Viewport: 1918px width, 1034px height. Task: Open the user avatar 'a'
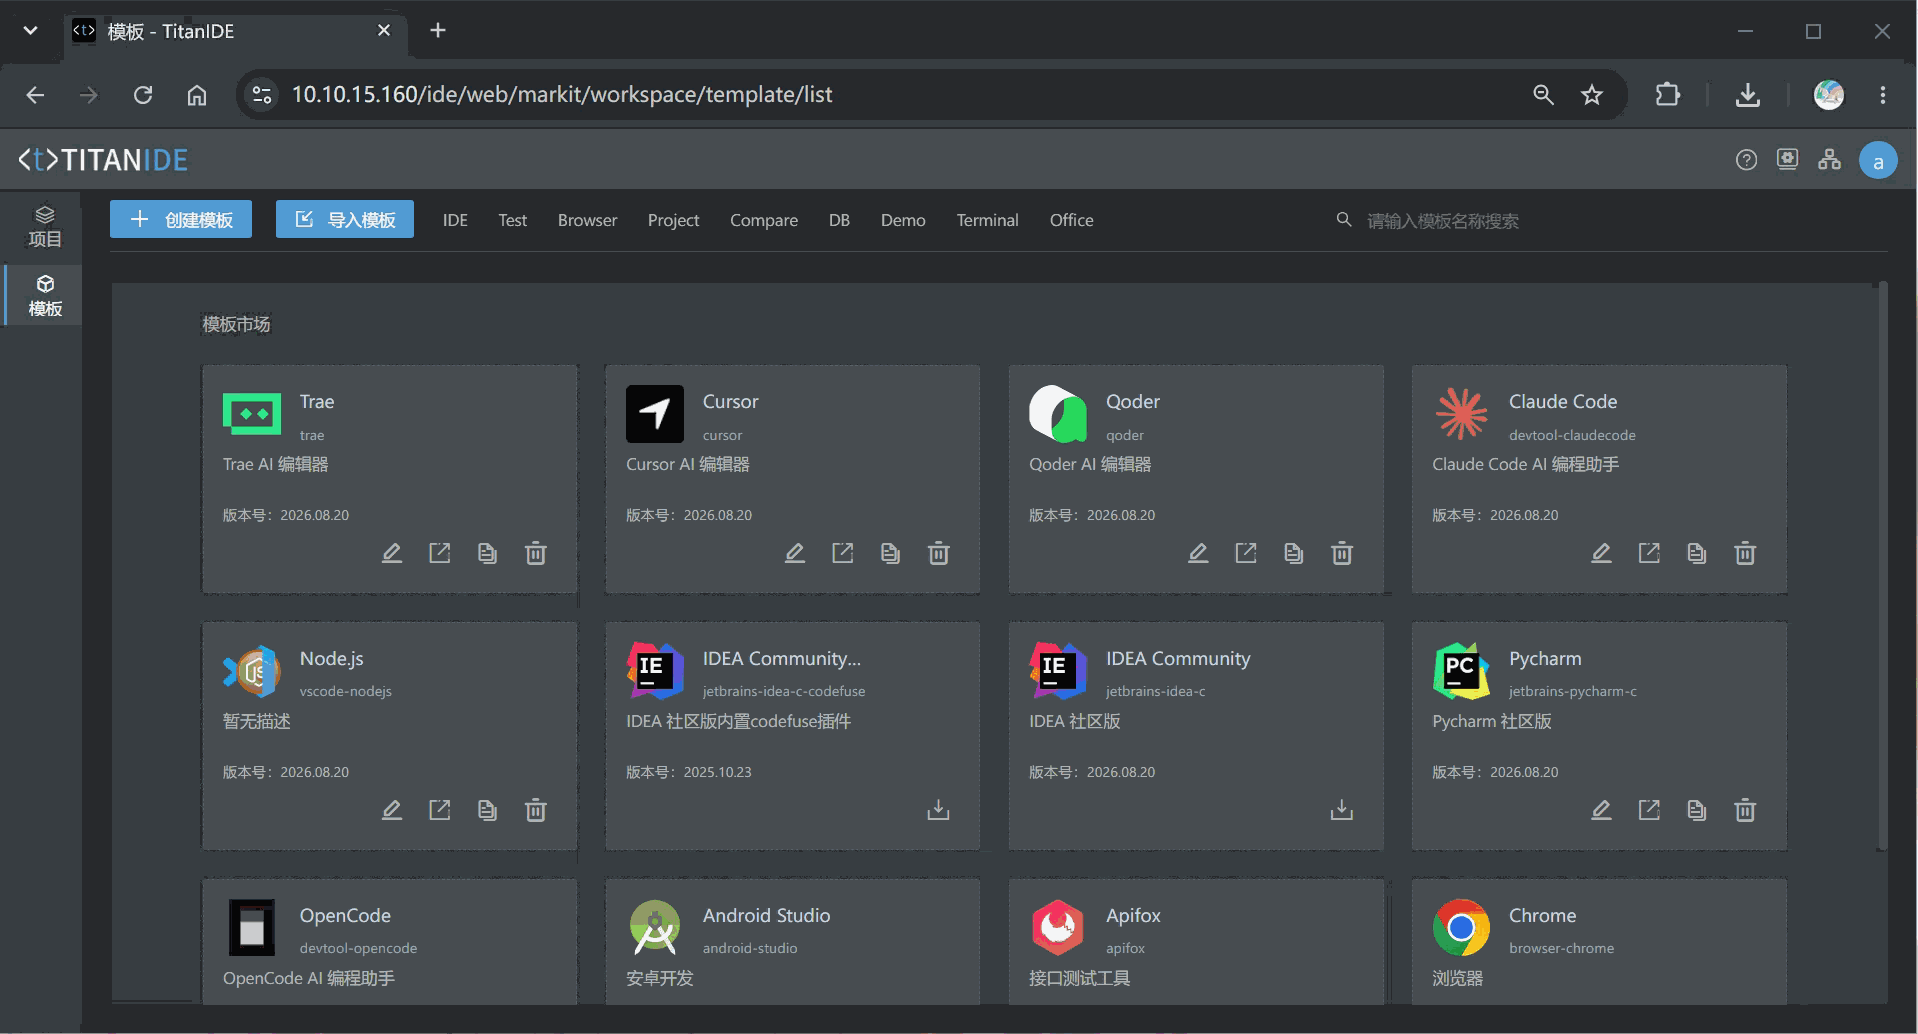tap(1878, 161)
